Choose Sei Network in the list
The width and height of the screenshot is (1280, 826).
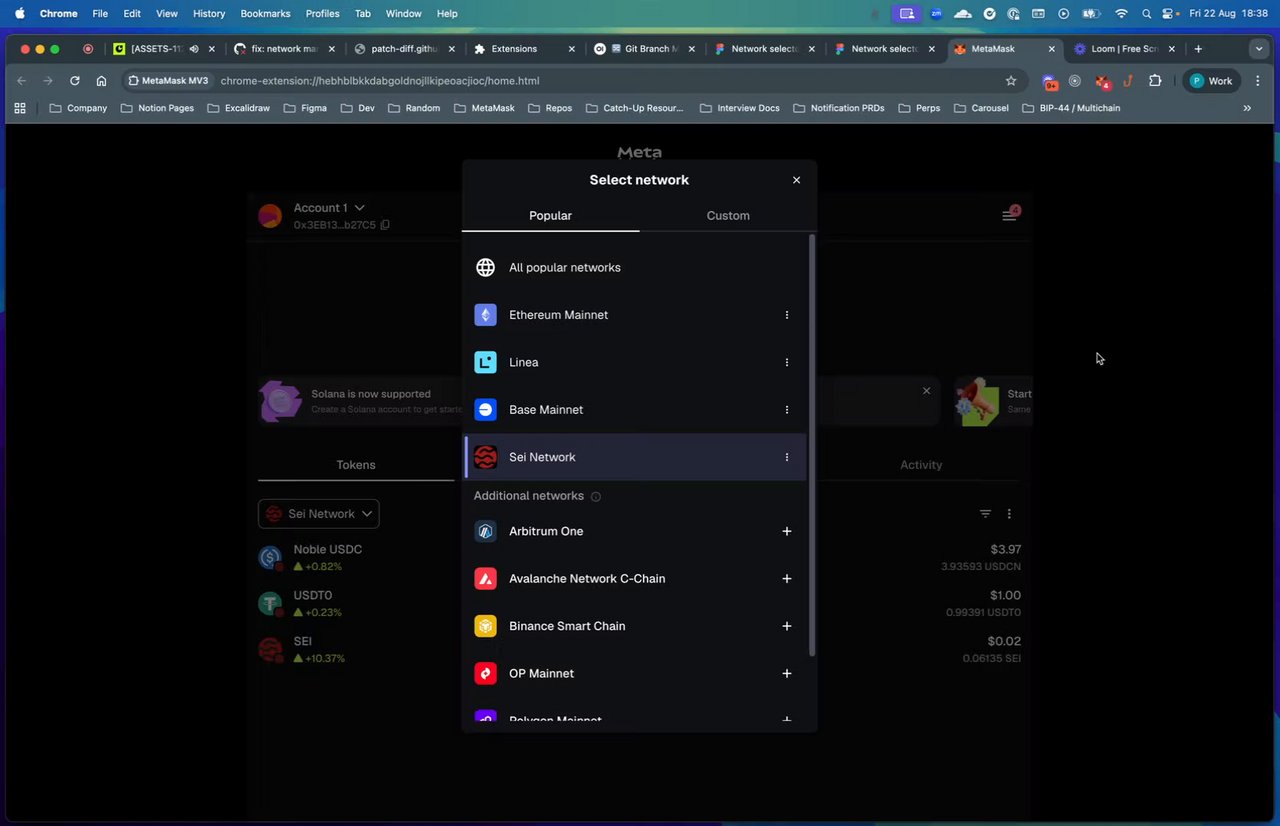coord(635,457)
